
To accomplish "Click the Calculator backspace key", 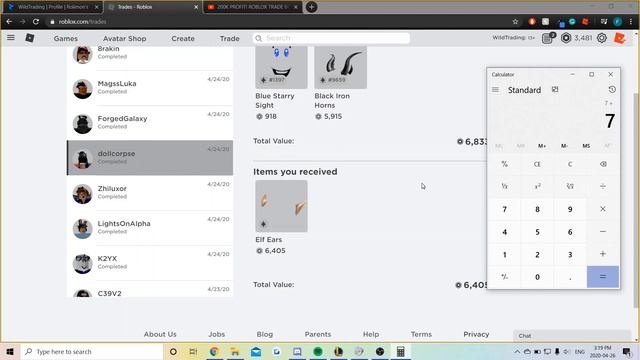I will tap(603, 164).
